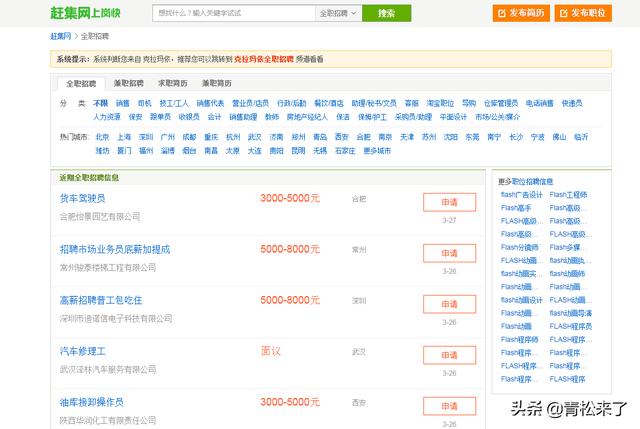Apply for the 货车驾驶员 job

[449, 202]
